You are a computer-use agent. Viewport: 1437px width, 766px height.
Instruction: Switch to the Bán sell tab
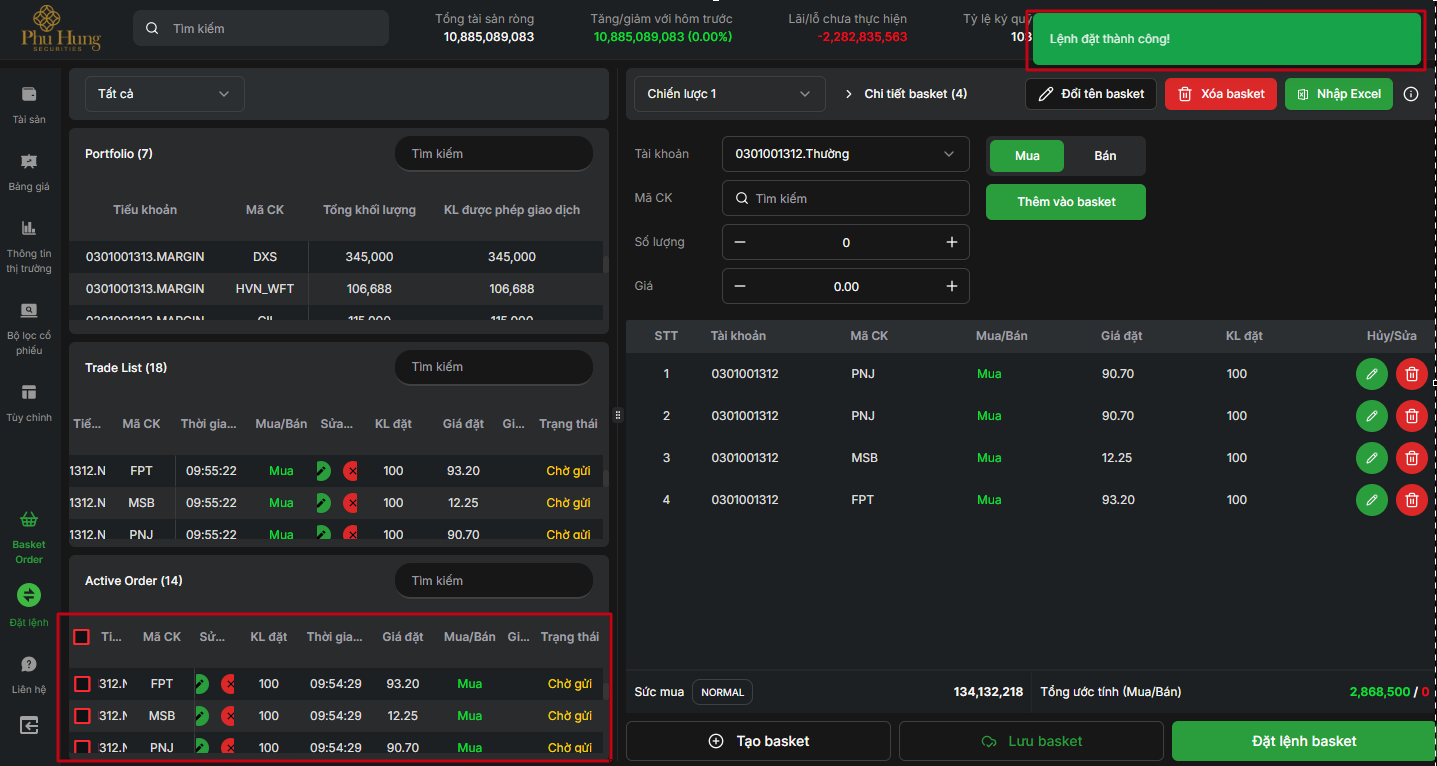pos(1105,156)
